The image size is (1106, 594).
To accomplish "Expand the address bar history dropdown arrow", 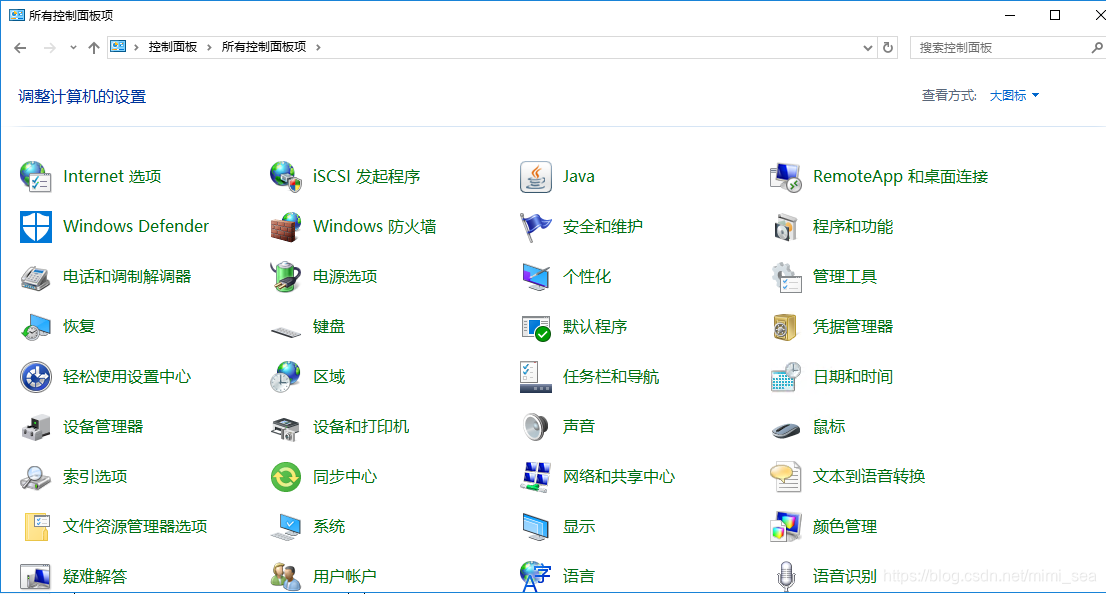I will coord(868,47).
